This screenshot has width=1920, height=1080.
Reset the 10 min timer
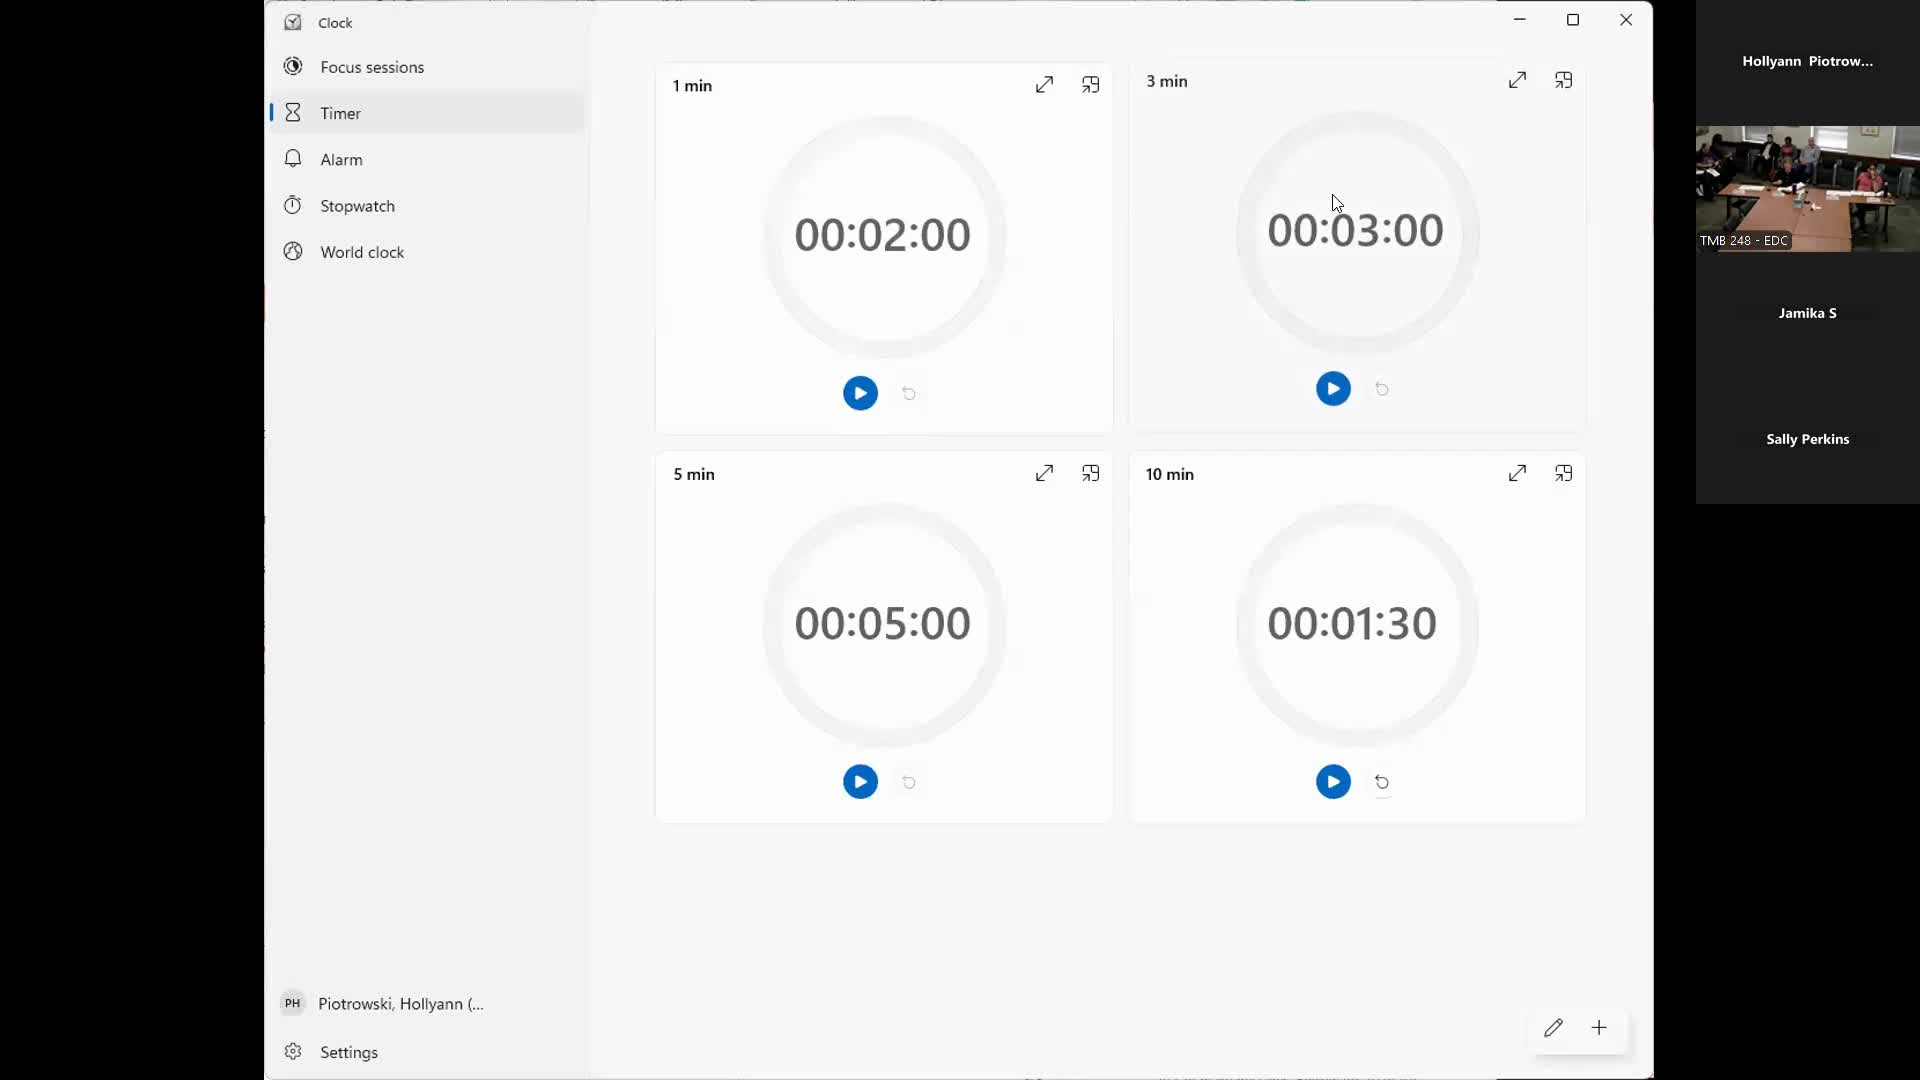point(1382,782)
